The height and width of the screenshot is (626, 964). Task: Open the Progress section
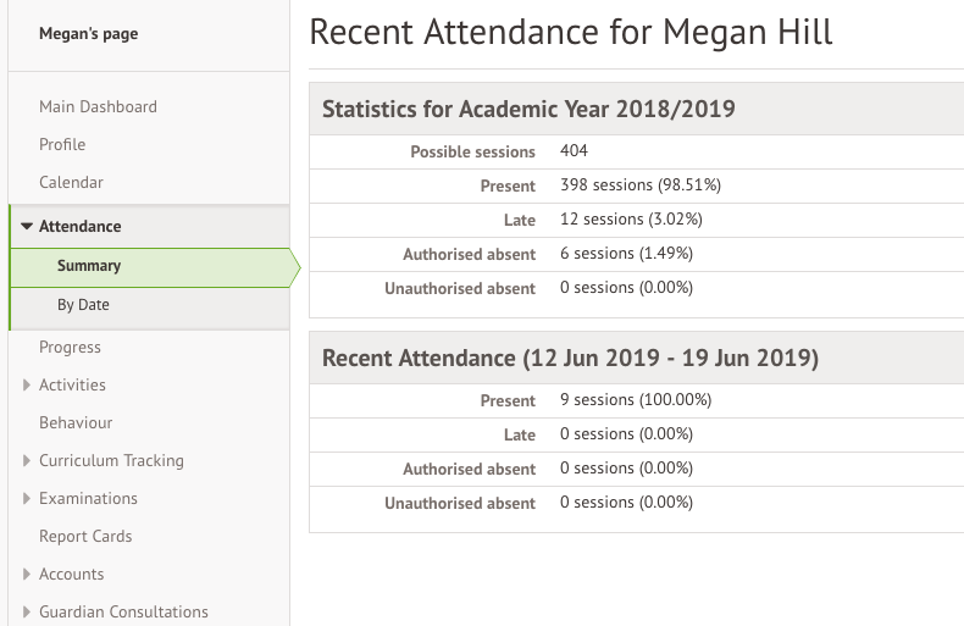[x=70, y=347]
